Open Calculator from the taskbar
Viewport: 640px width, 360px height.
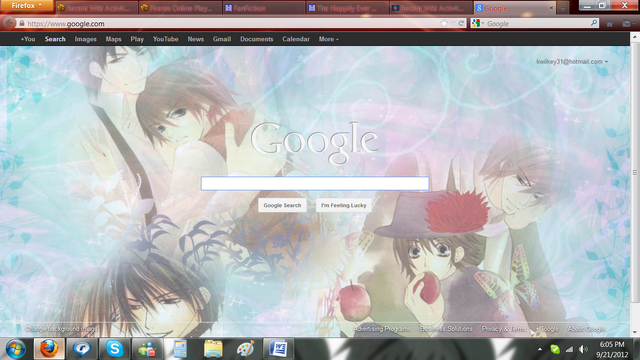pyautogui.click(x=180, y=349)
